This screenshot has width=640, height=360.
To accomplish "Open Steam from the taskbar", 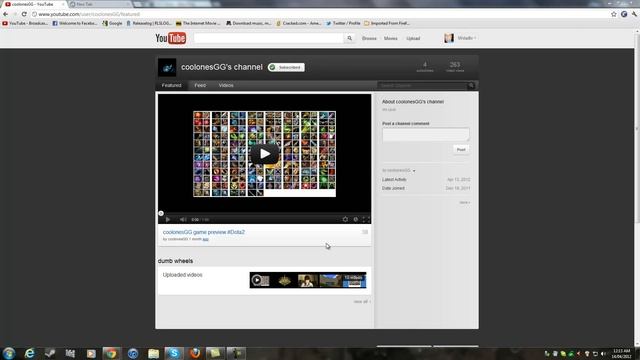I will click(50, 353).
